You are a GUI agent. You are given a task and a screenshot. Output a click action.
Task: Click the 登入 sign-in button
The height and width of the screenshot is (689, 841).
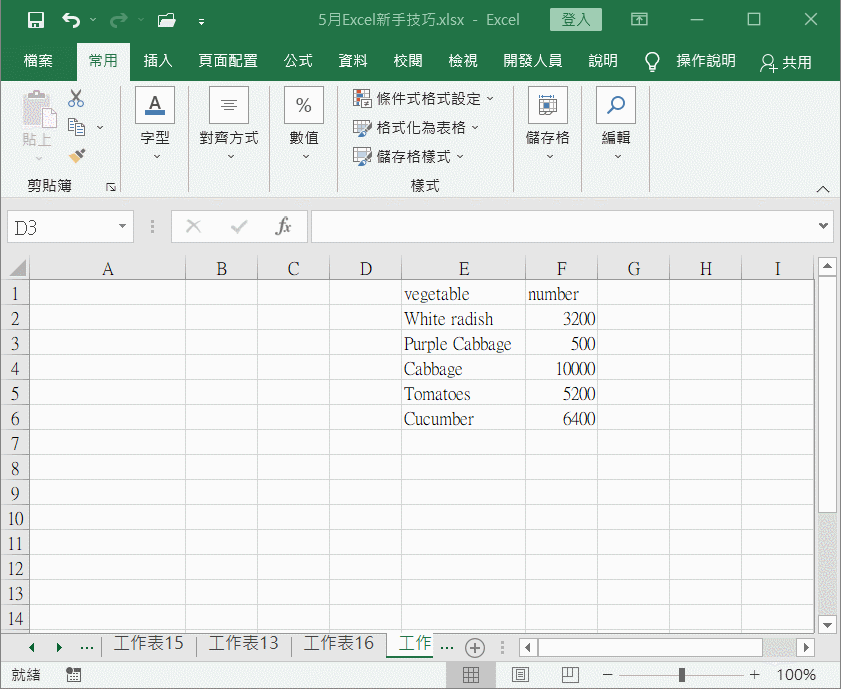(x=576, y=20)
